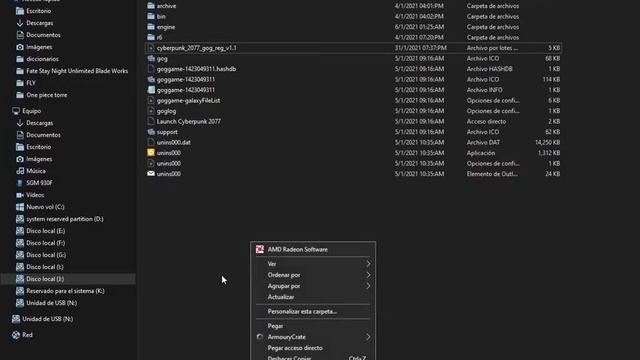
Task: Select the unins000 application icon
Action: [x=151, y=153]
